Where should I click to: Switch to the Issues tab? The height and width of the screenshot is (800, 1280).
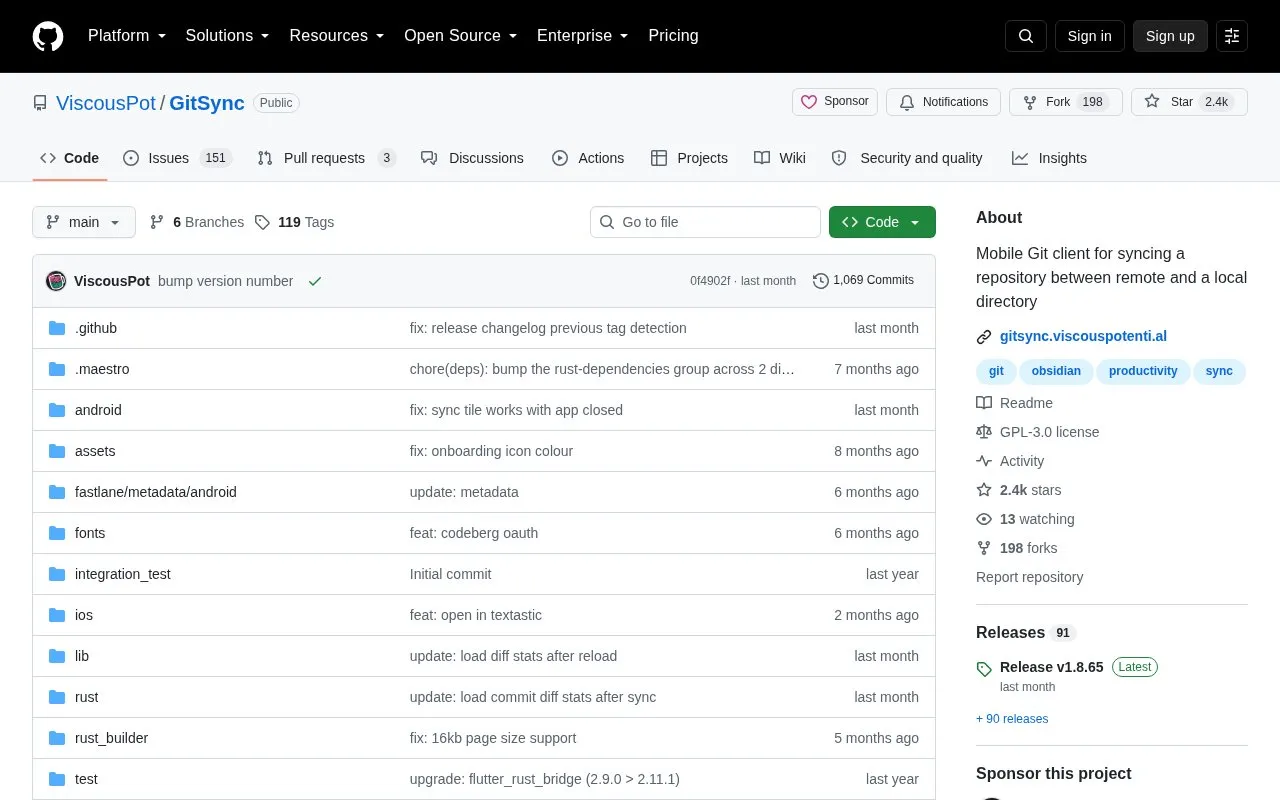click(178, 158)
